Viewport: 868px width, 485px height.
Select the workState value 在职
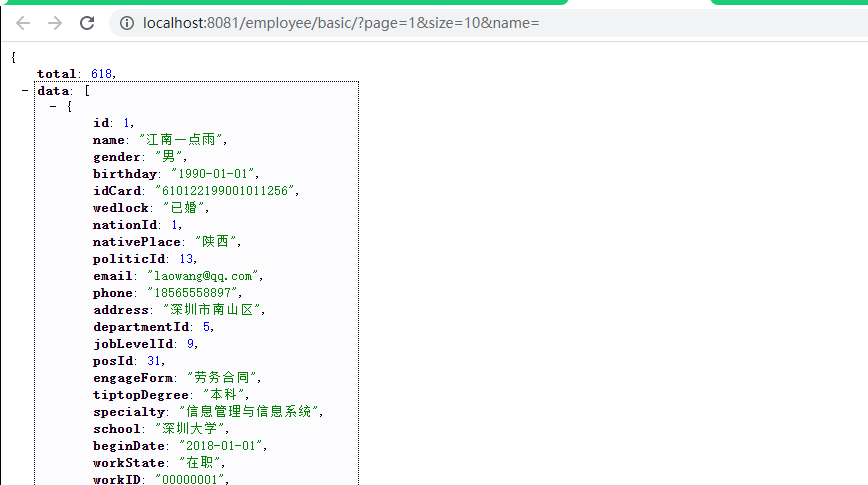200,462
